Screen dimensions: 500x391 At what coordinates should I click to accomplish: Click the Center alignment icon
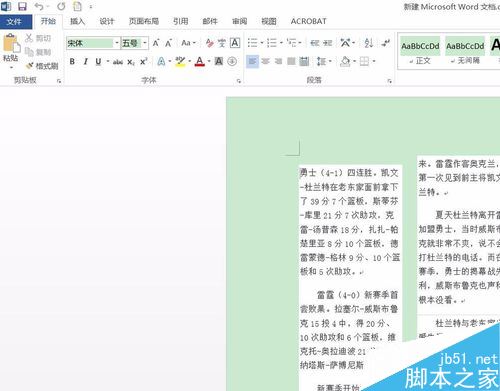266,62
